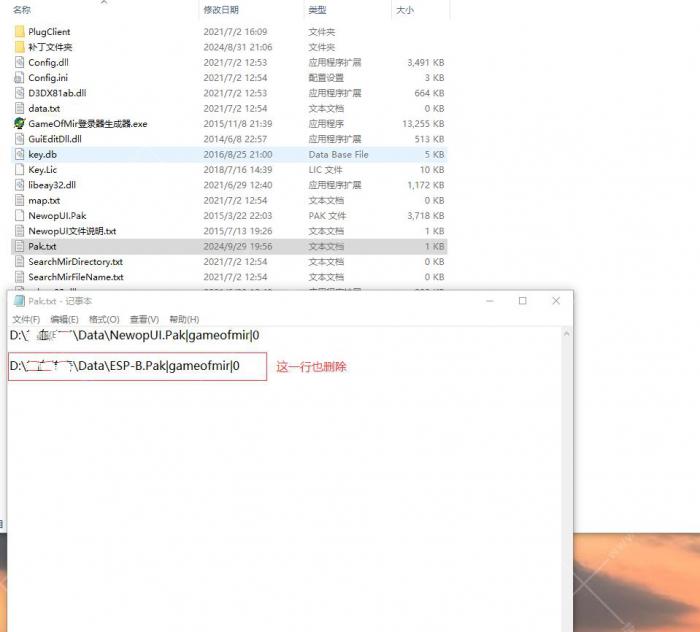Sort files by 名称 column header
The height and width of the screenshot is (632, 700).
pos(22,10)
